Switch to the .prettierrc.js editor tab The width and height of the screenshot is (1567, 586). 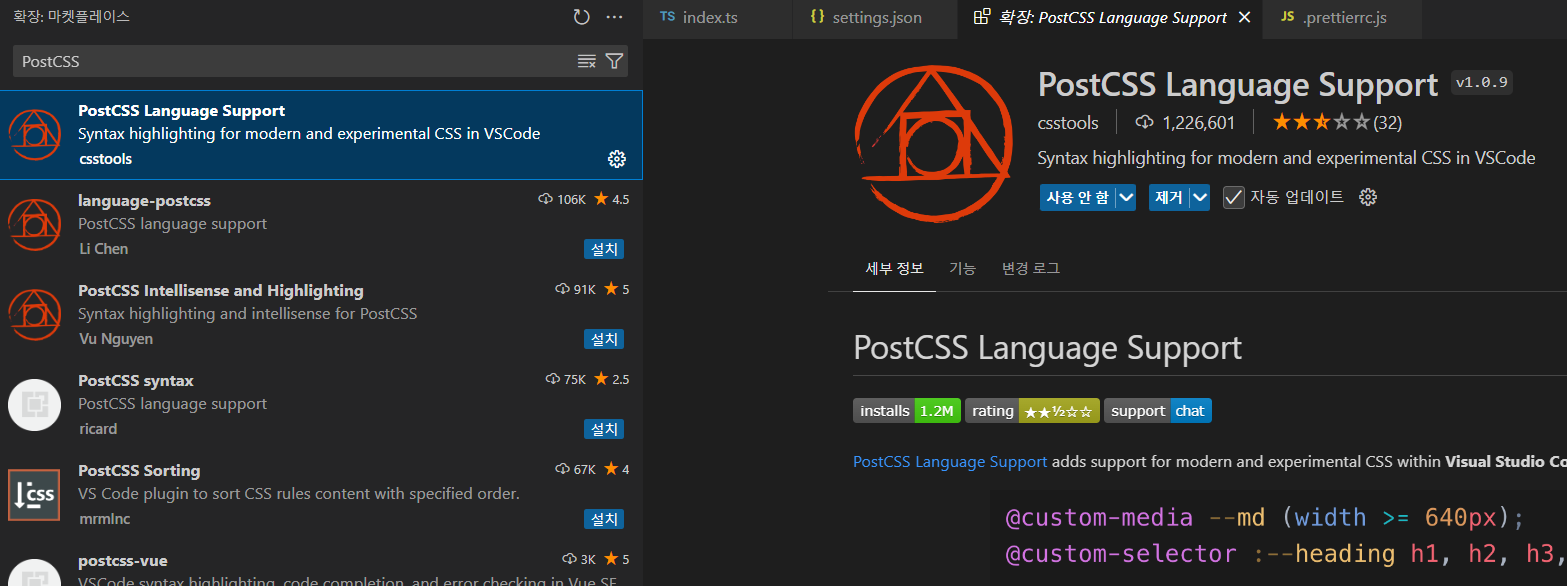1344,18
